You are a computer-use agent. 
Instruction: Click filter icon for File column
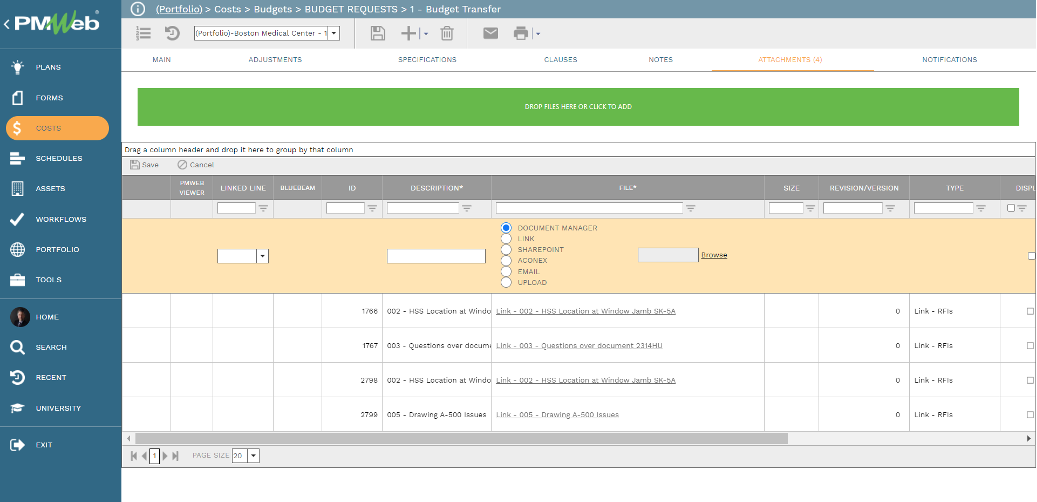pos(690,208)
